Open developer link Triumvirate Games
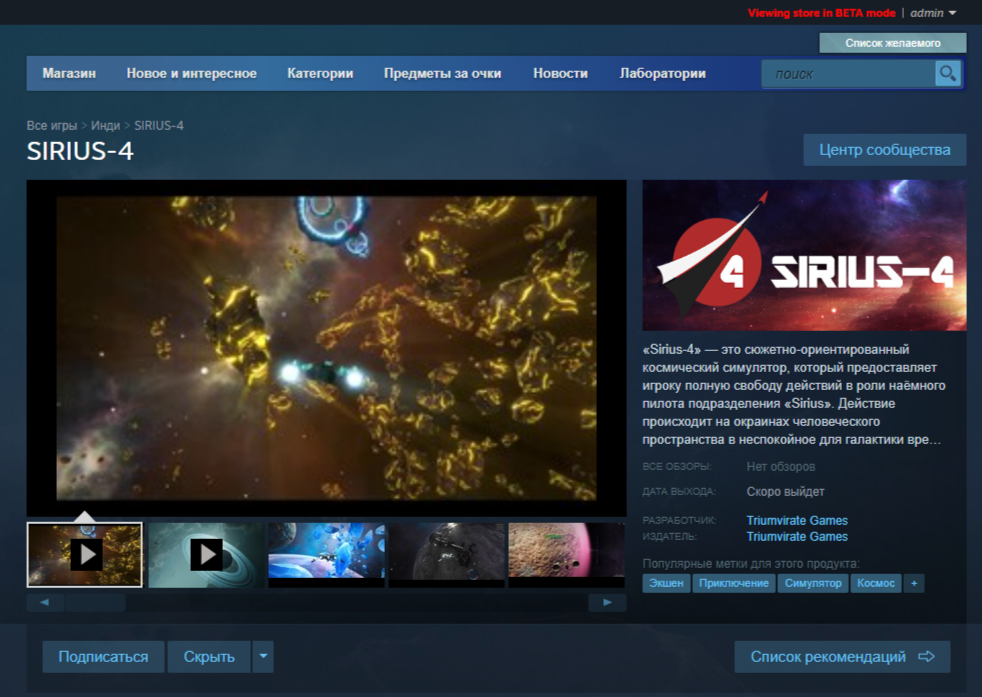 pyautogui.click(x=797, y=520)
